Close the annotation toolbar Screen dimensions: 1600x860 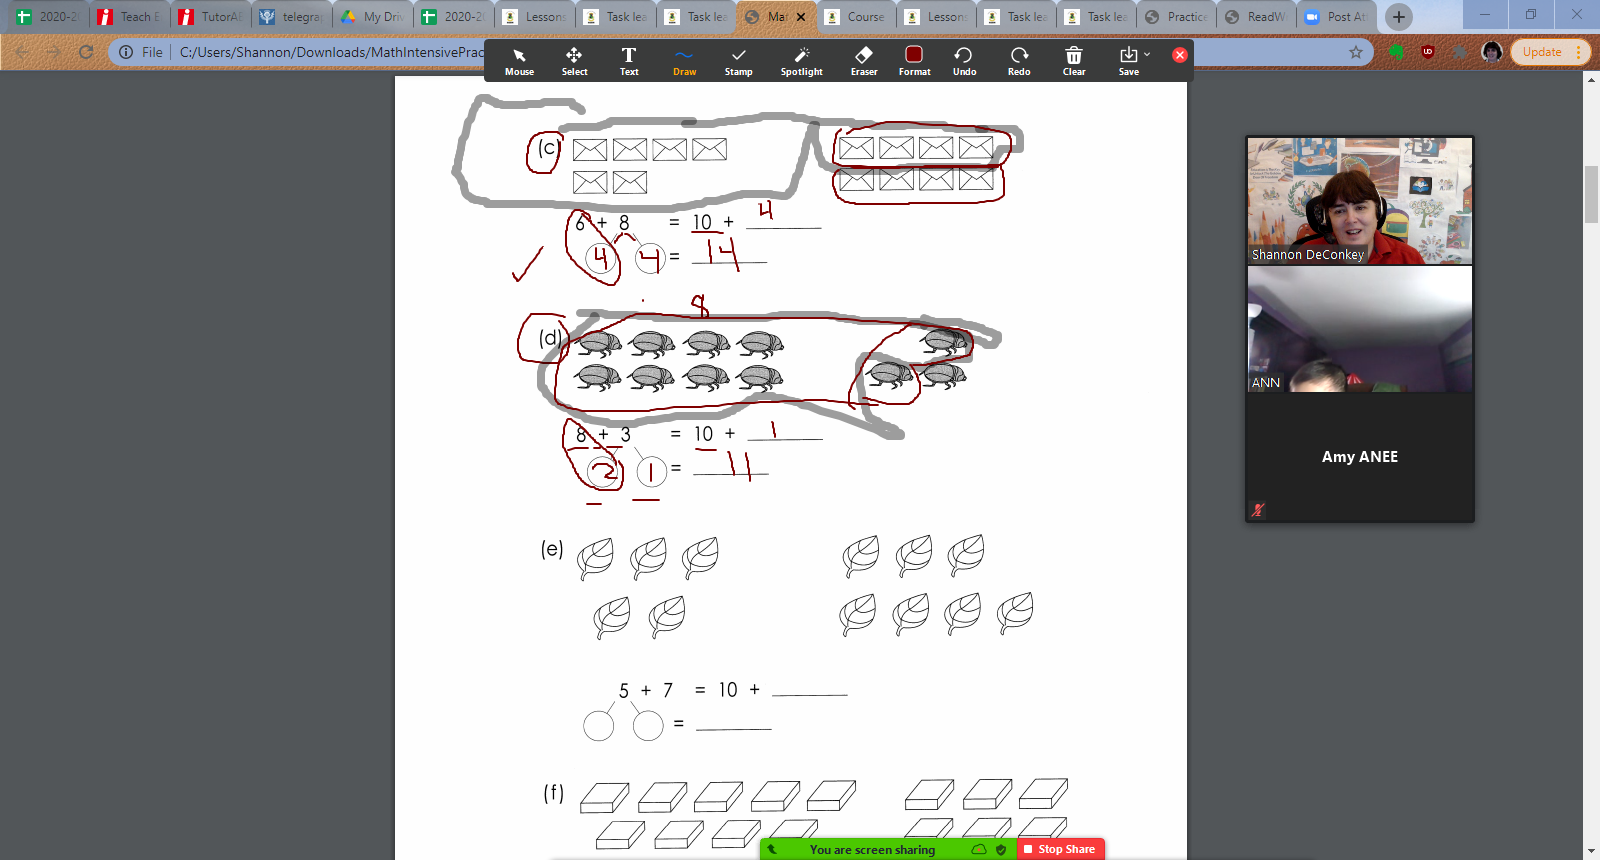click(x=1180, y=55)
